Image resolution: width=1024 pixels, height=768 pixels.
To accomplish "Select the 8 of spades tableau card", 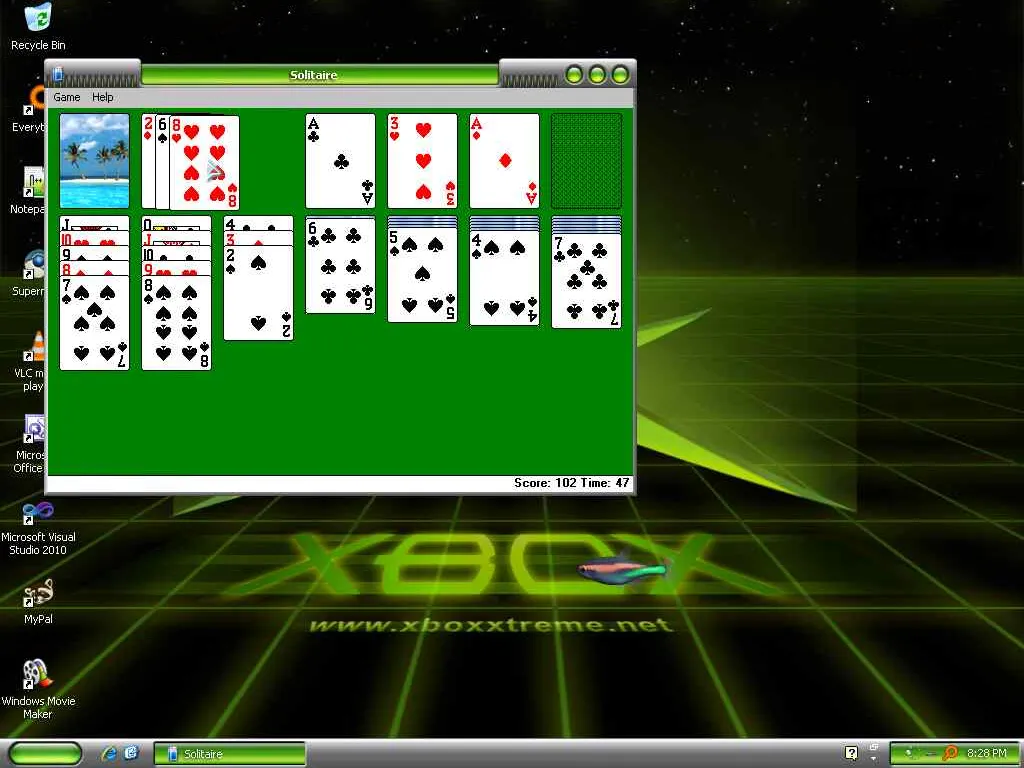I will (x=176, y=323).
